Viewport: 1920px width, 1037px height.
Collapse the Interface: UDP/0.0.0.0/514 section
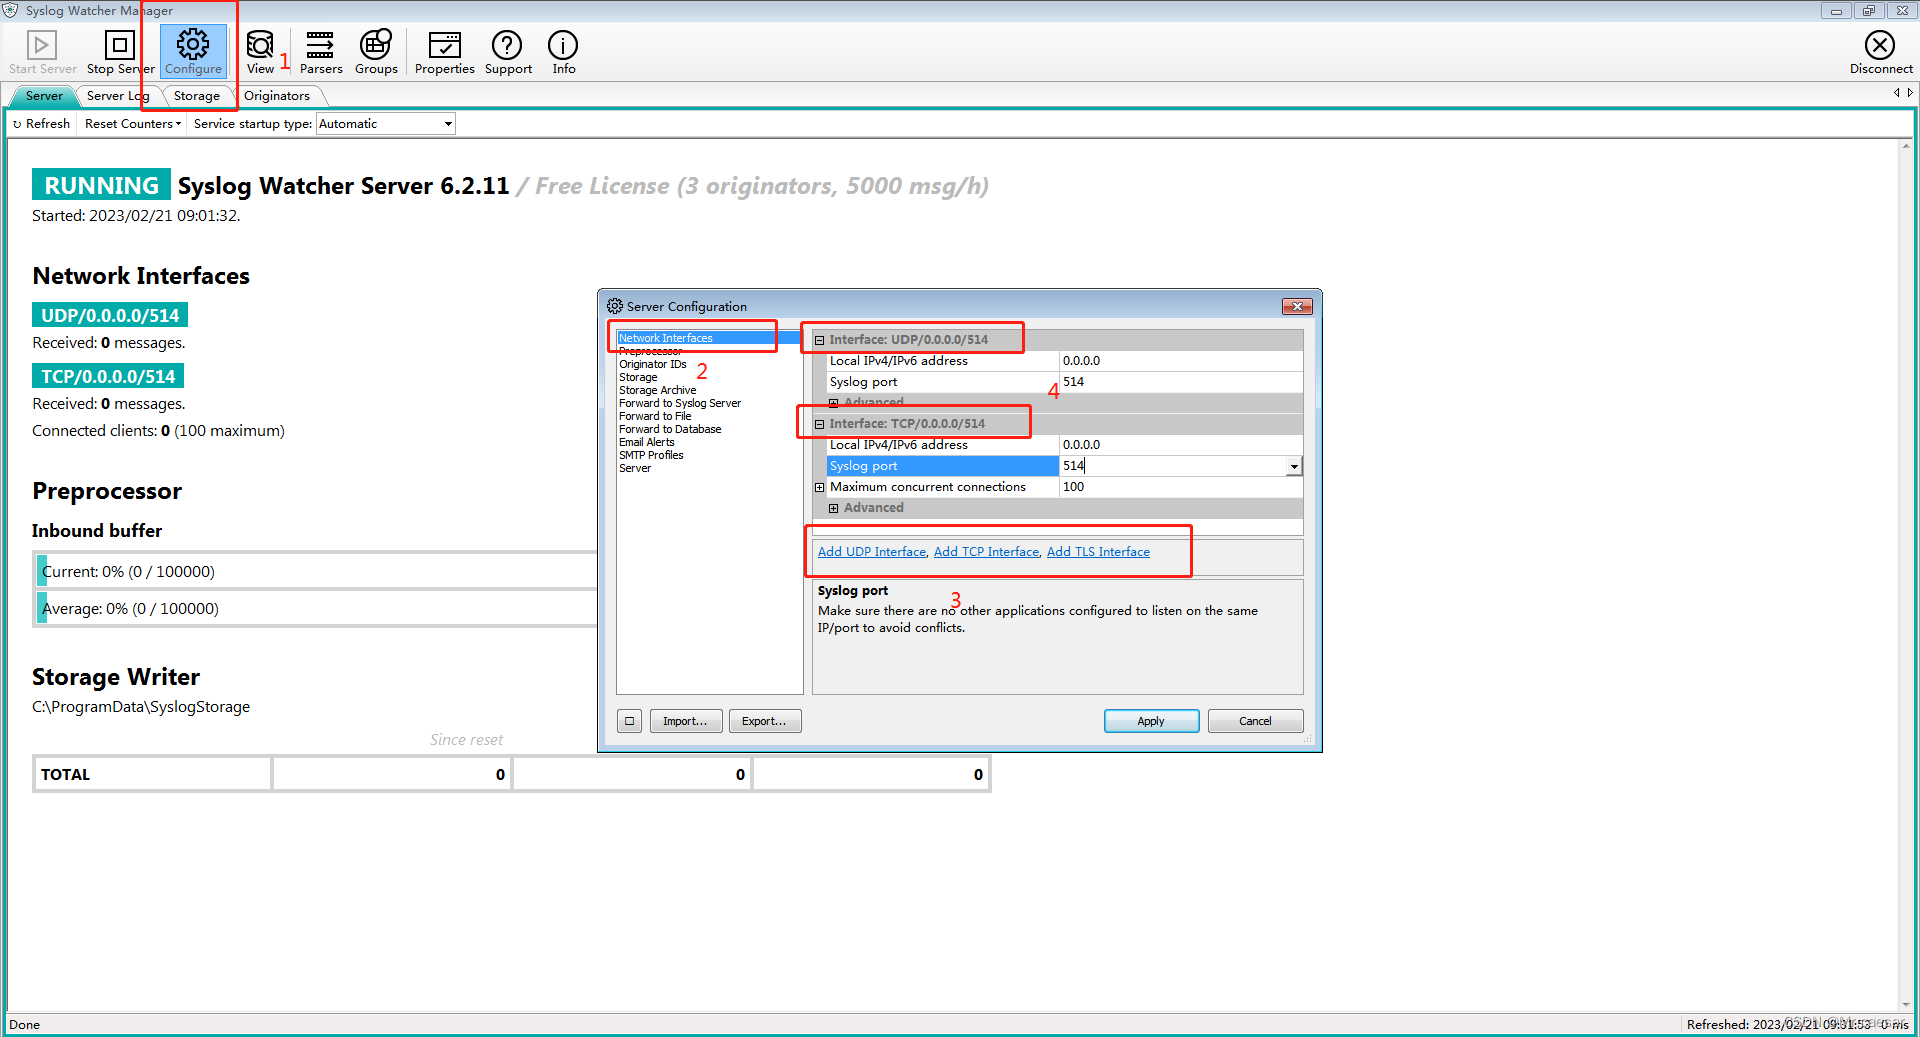(820, 339)
